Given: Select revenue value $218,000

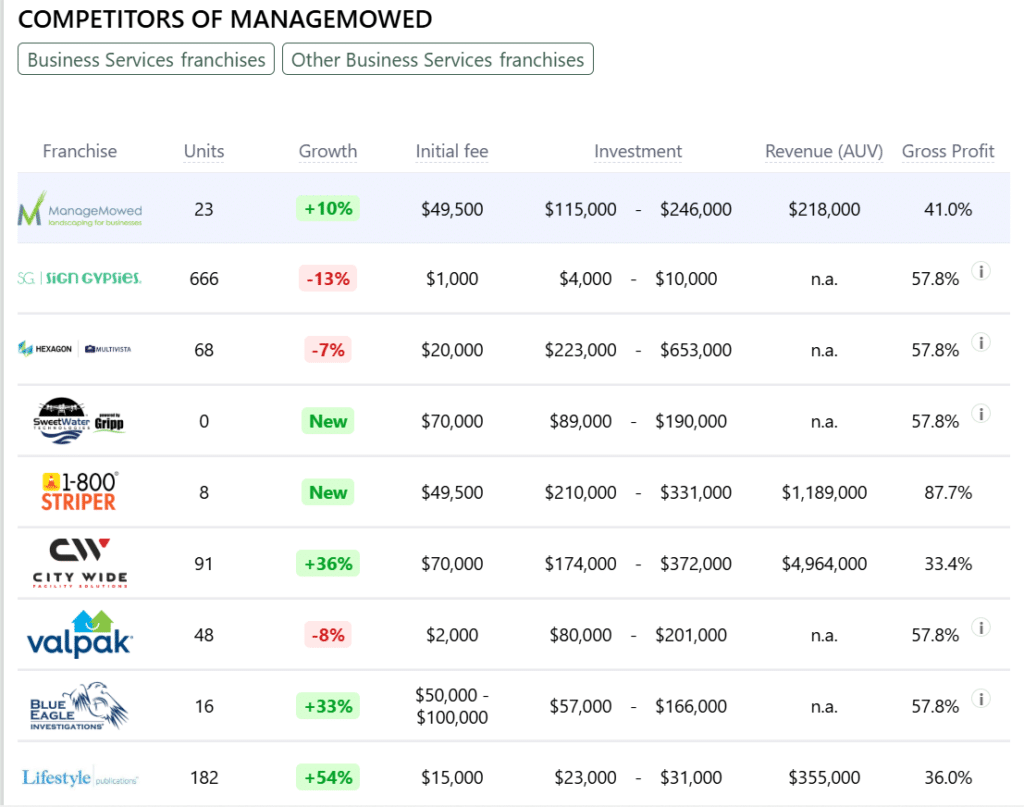Looking at the screenshot, I should pyautogui.click(x=824, y=209).
